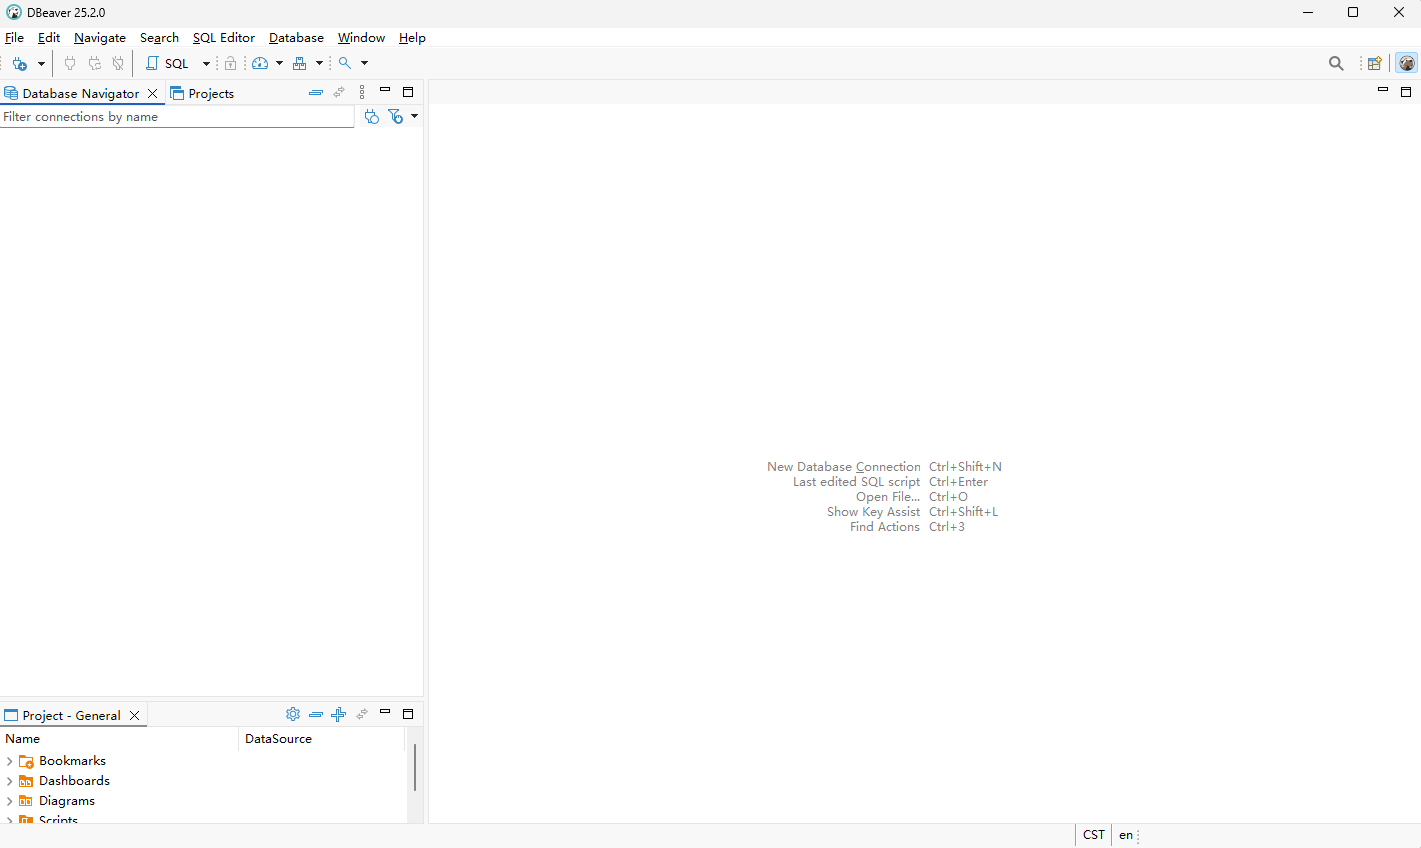Screen dimensions: 1421x848
Task: Expand the Diagrams tree node
Action: pyautogui.click(x=10, y=801)
